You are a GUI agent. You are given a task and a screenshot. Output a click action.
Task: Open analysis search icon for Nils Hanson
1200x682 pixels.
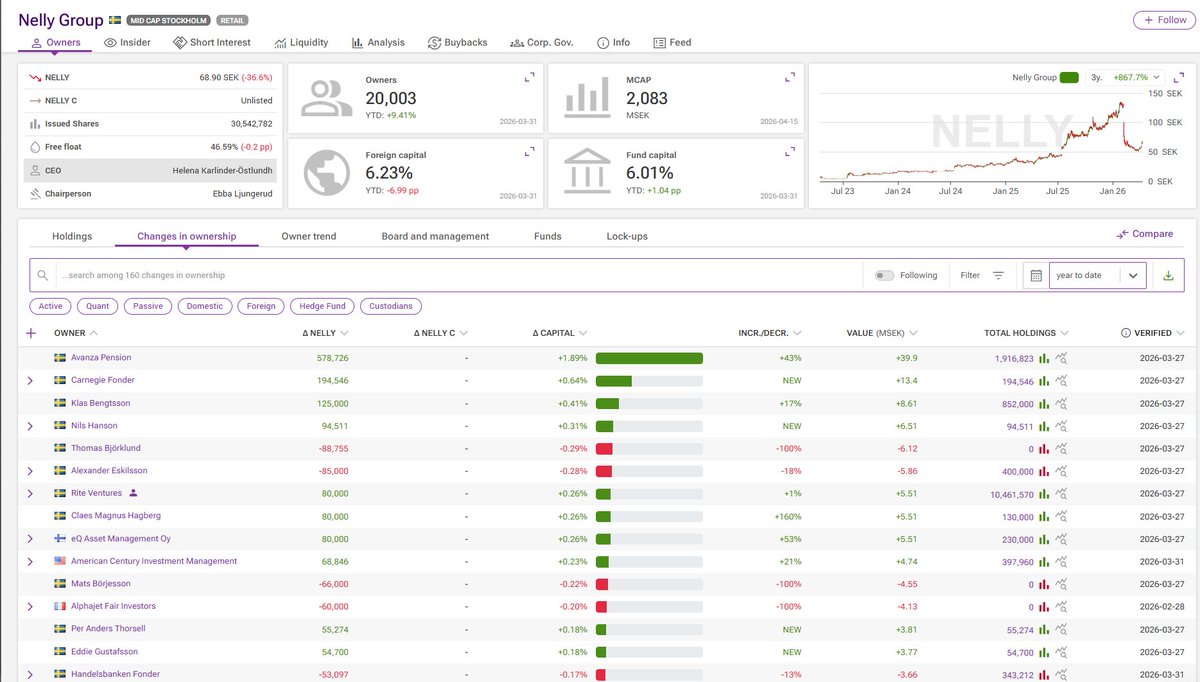pos(1062,426)
